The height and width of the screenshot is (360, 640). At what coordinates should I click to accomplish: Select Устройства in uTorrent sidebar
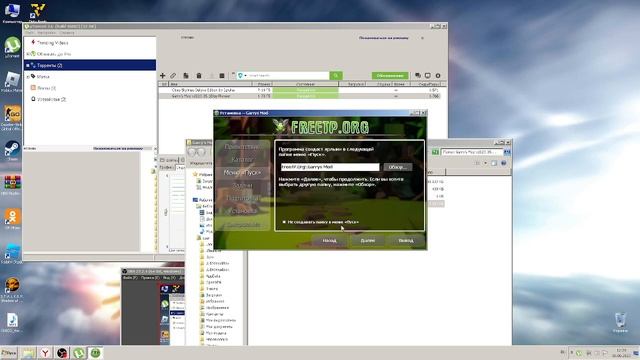coord(51,99)
